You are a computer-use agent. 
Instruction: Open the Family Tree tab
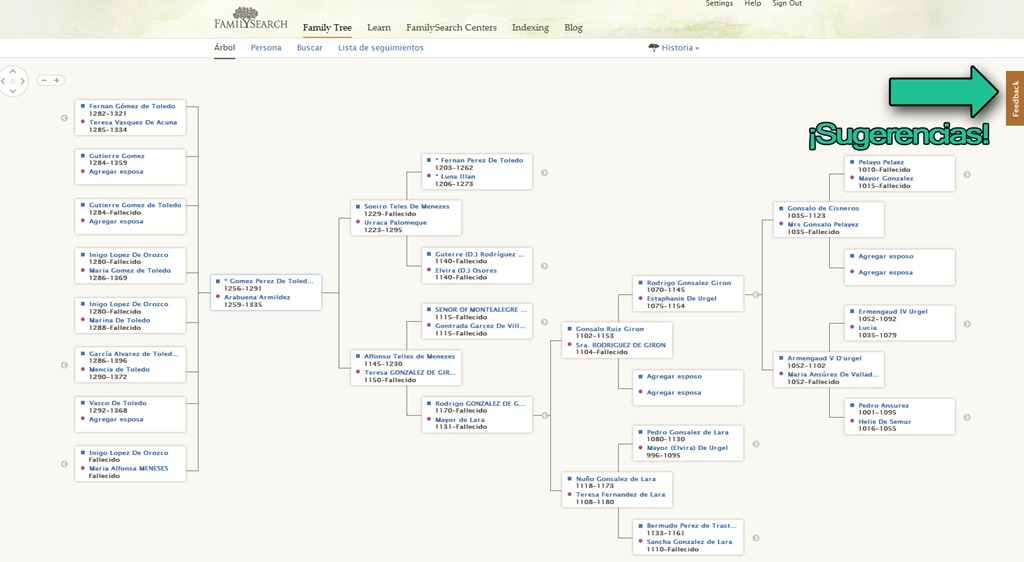(327, 27)
